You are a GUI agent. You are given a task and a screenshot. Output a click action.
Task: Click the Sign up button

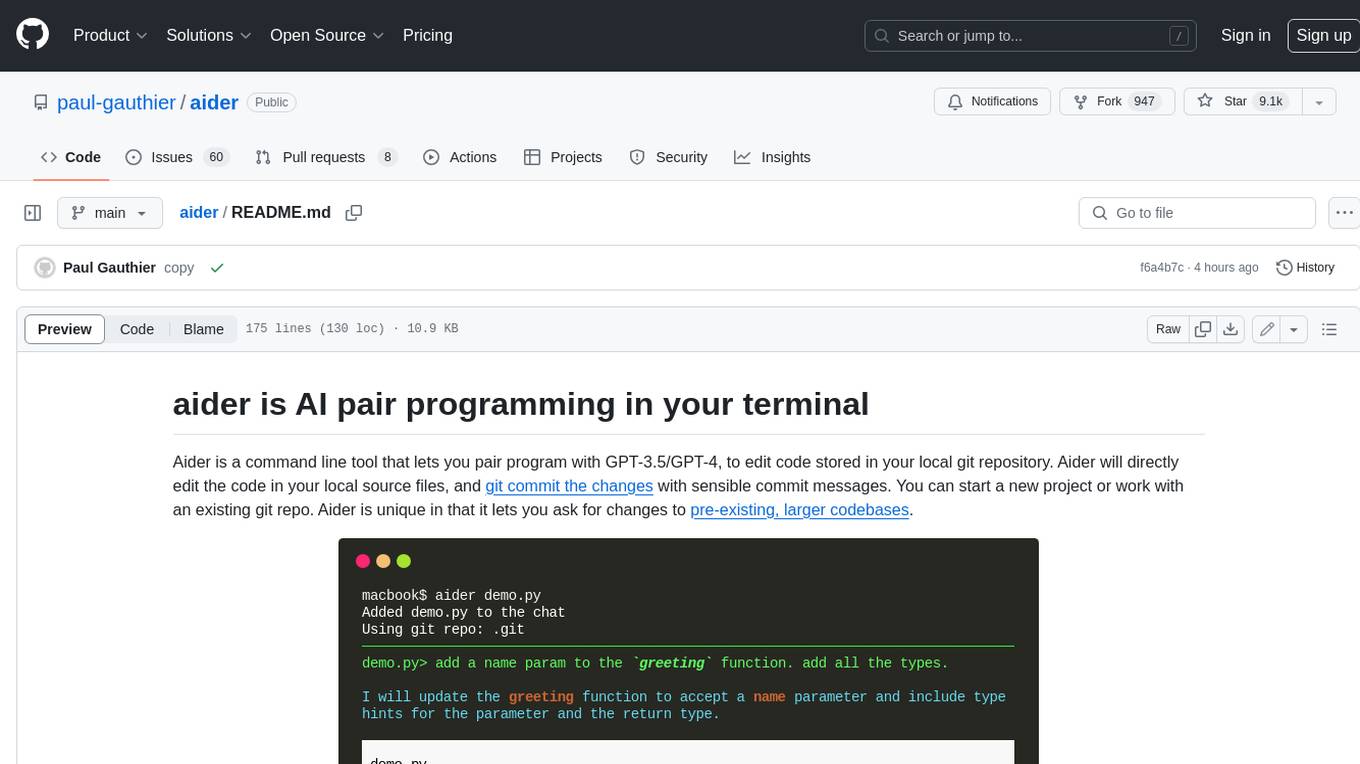[x=1323, y=35]
